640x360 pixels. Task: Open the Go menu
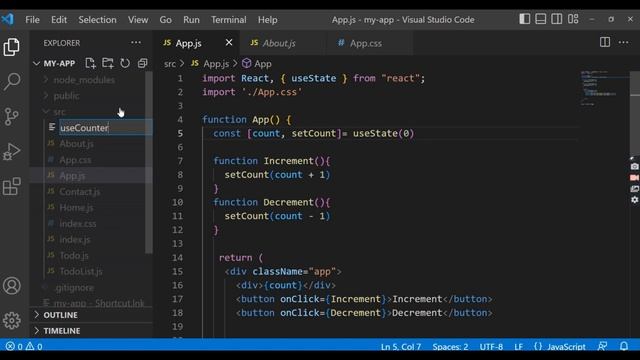[x=165, y=20]
